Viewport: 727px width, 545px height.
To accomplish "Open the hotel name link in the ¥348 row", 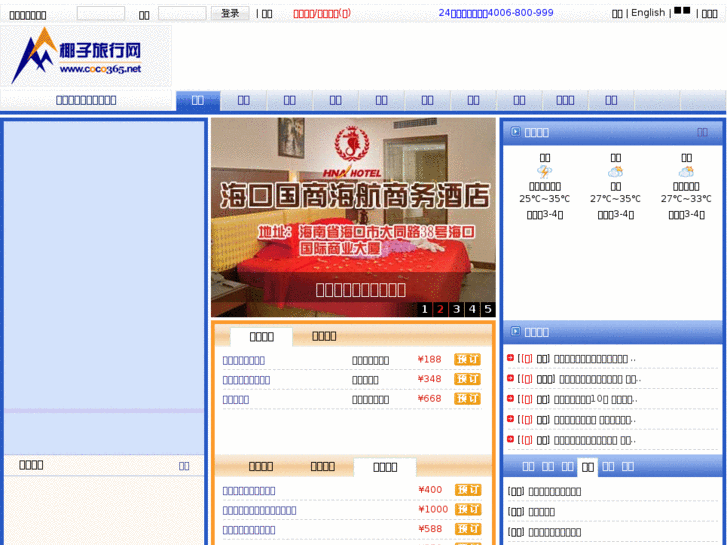I will coord(246,380).
